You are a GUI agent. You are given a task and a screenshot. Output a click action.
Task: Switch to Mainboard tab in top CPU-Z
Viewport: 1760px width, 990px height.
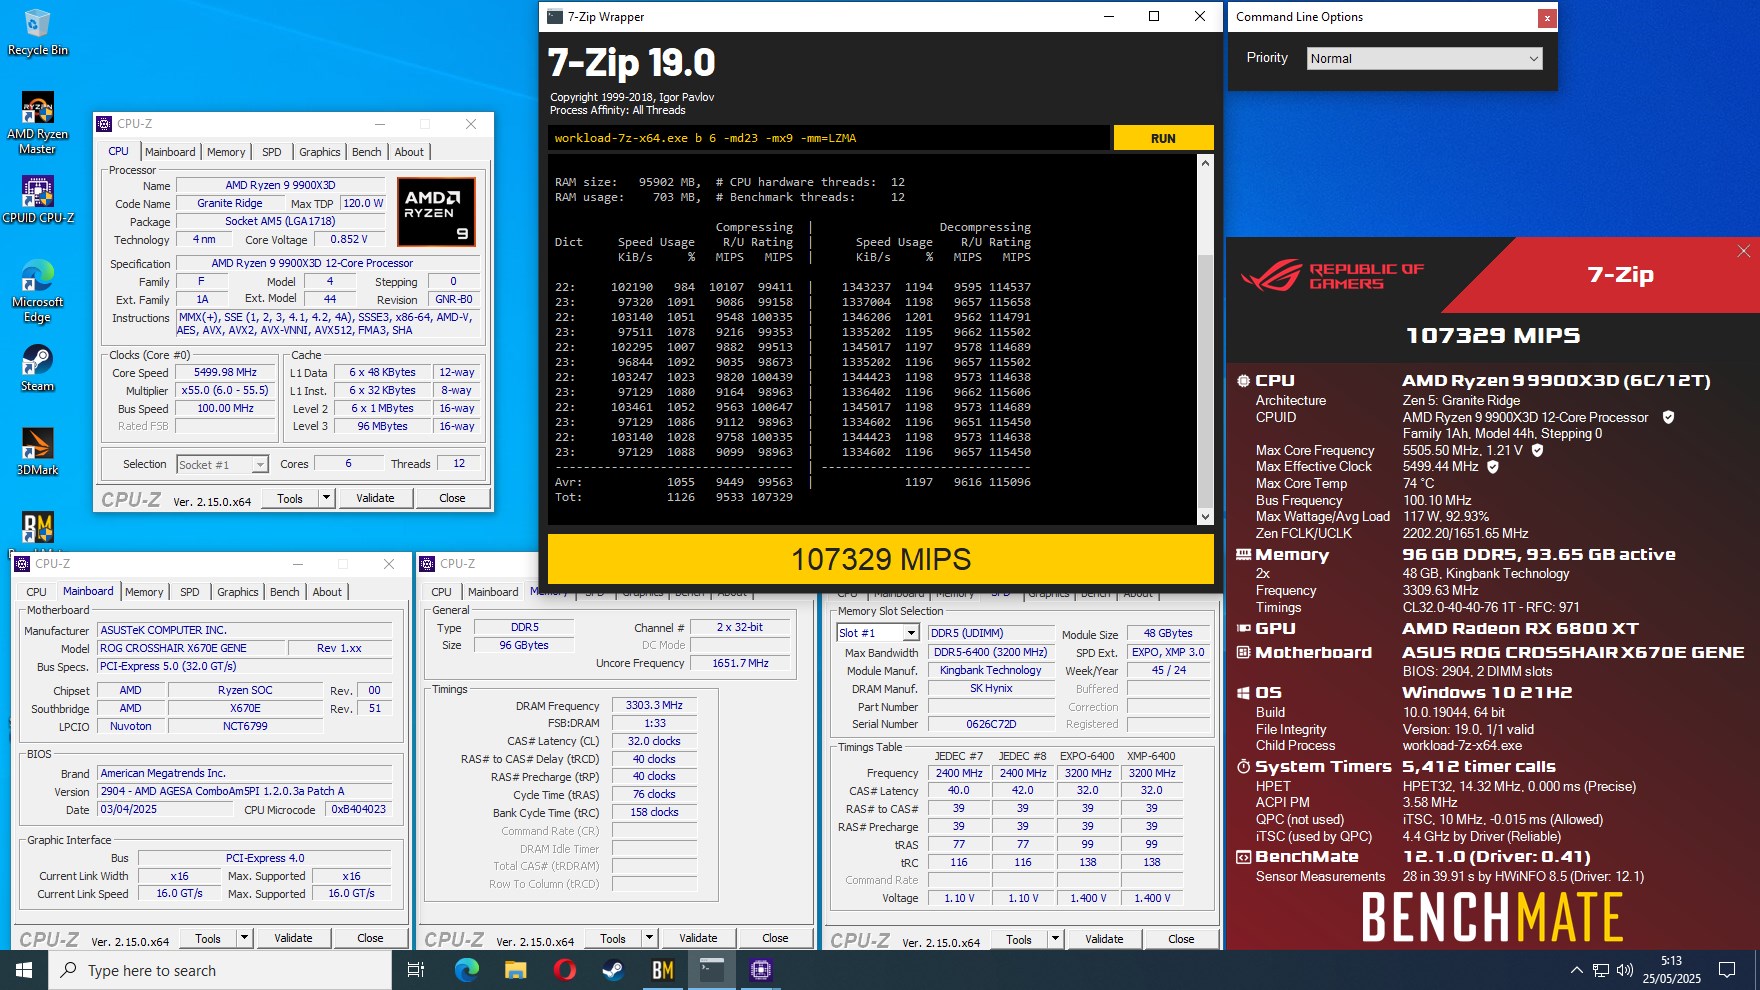(x=170, y=152)
